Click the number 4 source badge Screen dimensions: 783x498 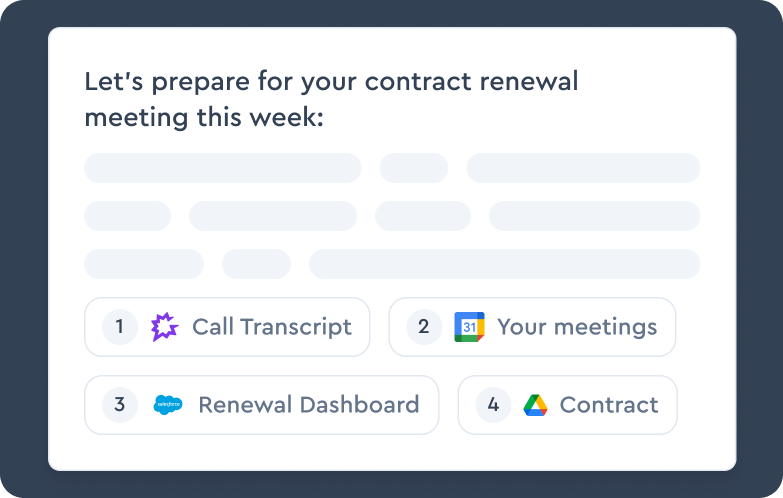(x=493, y=405)
